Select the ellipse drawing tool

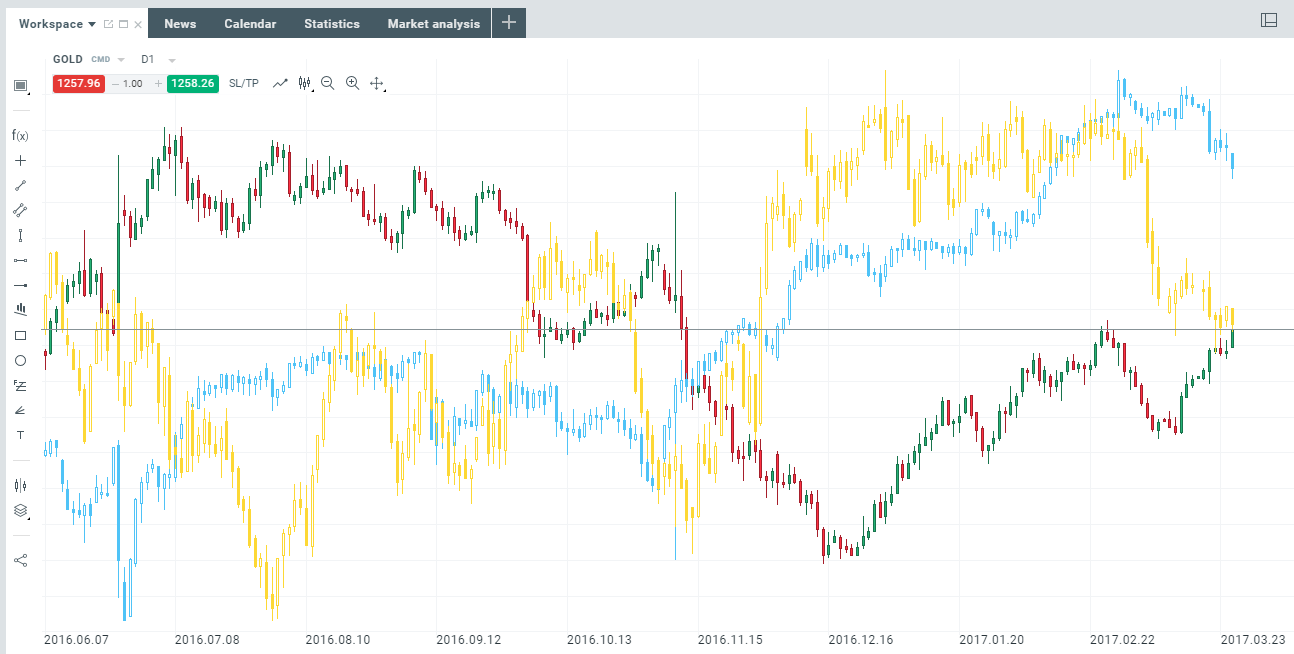point(20,360)
